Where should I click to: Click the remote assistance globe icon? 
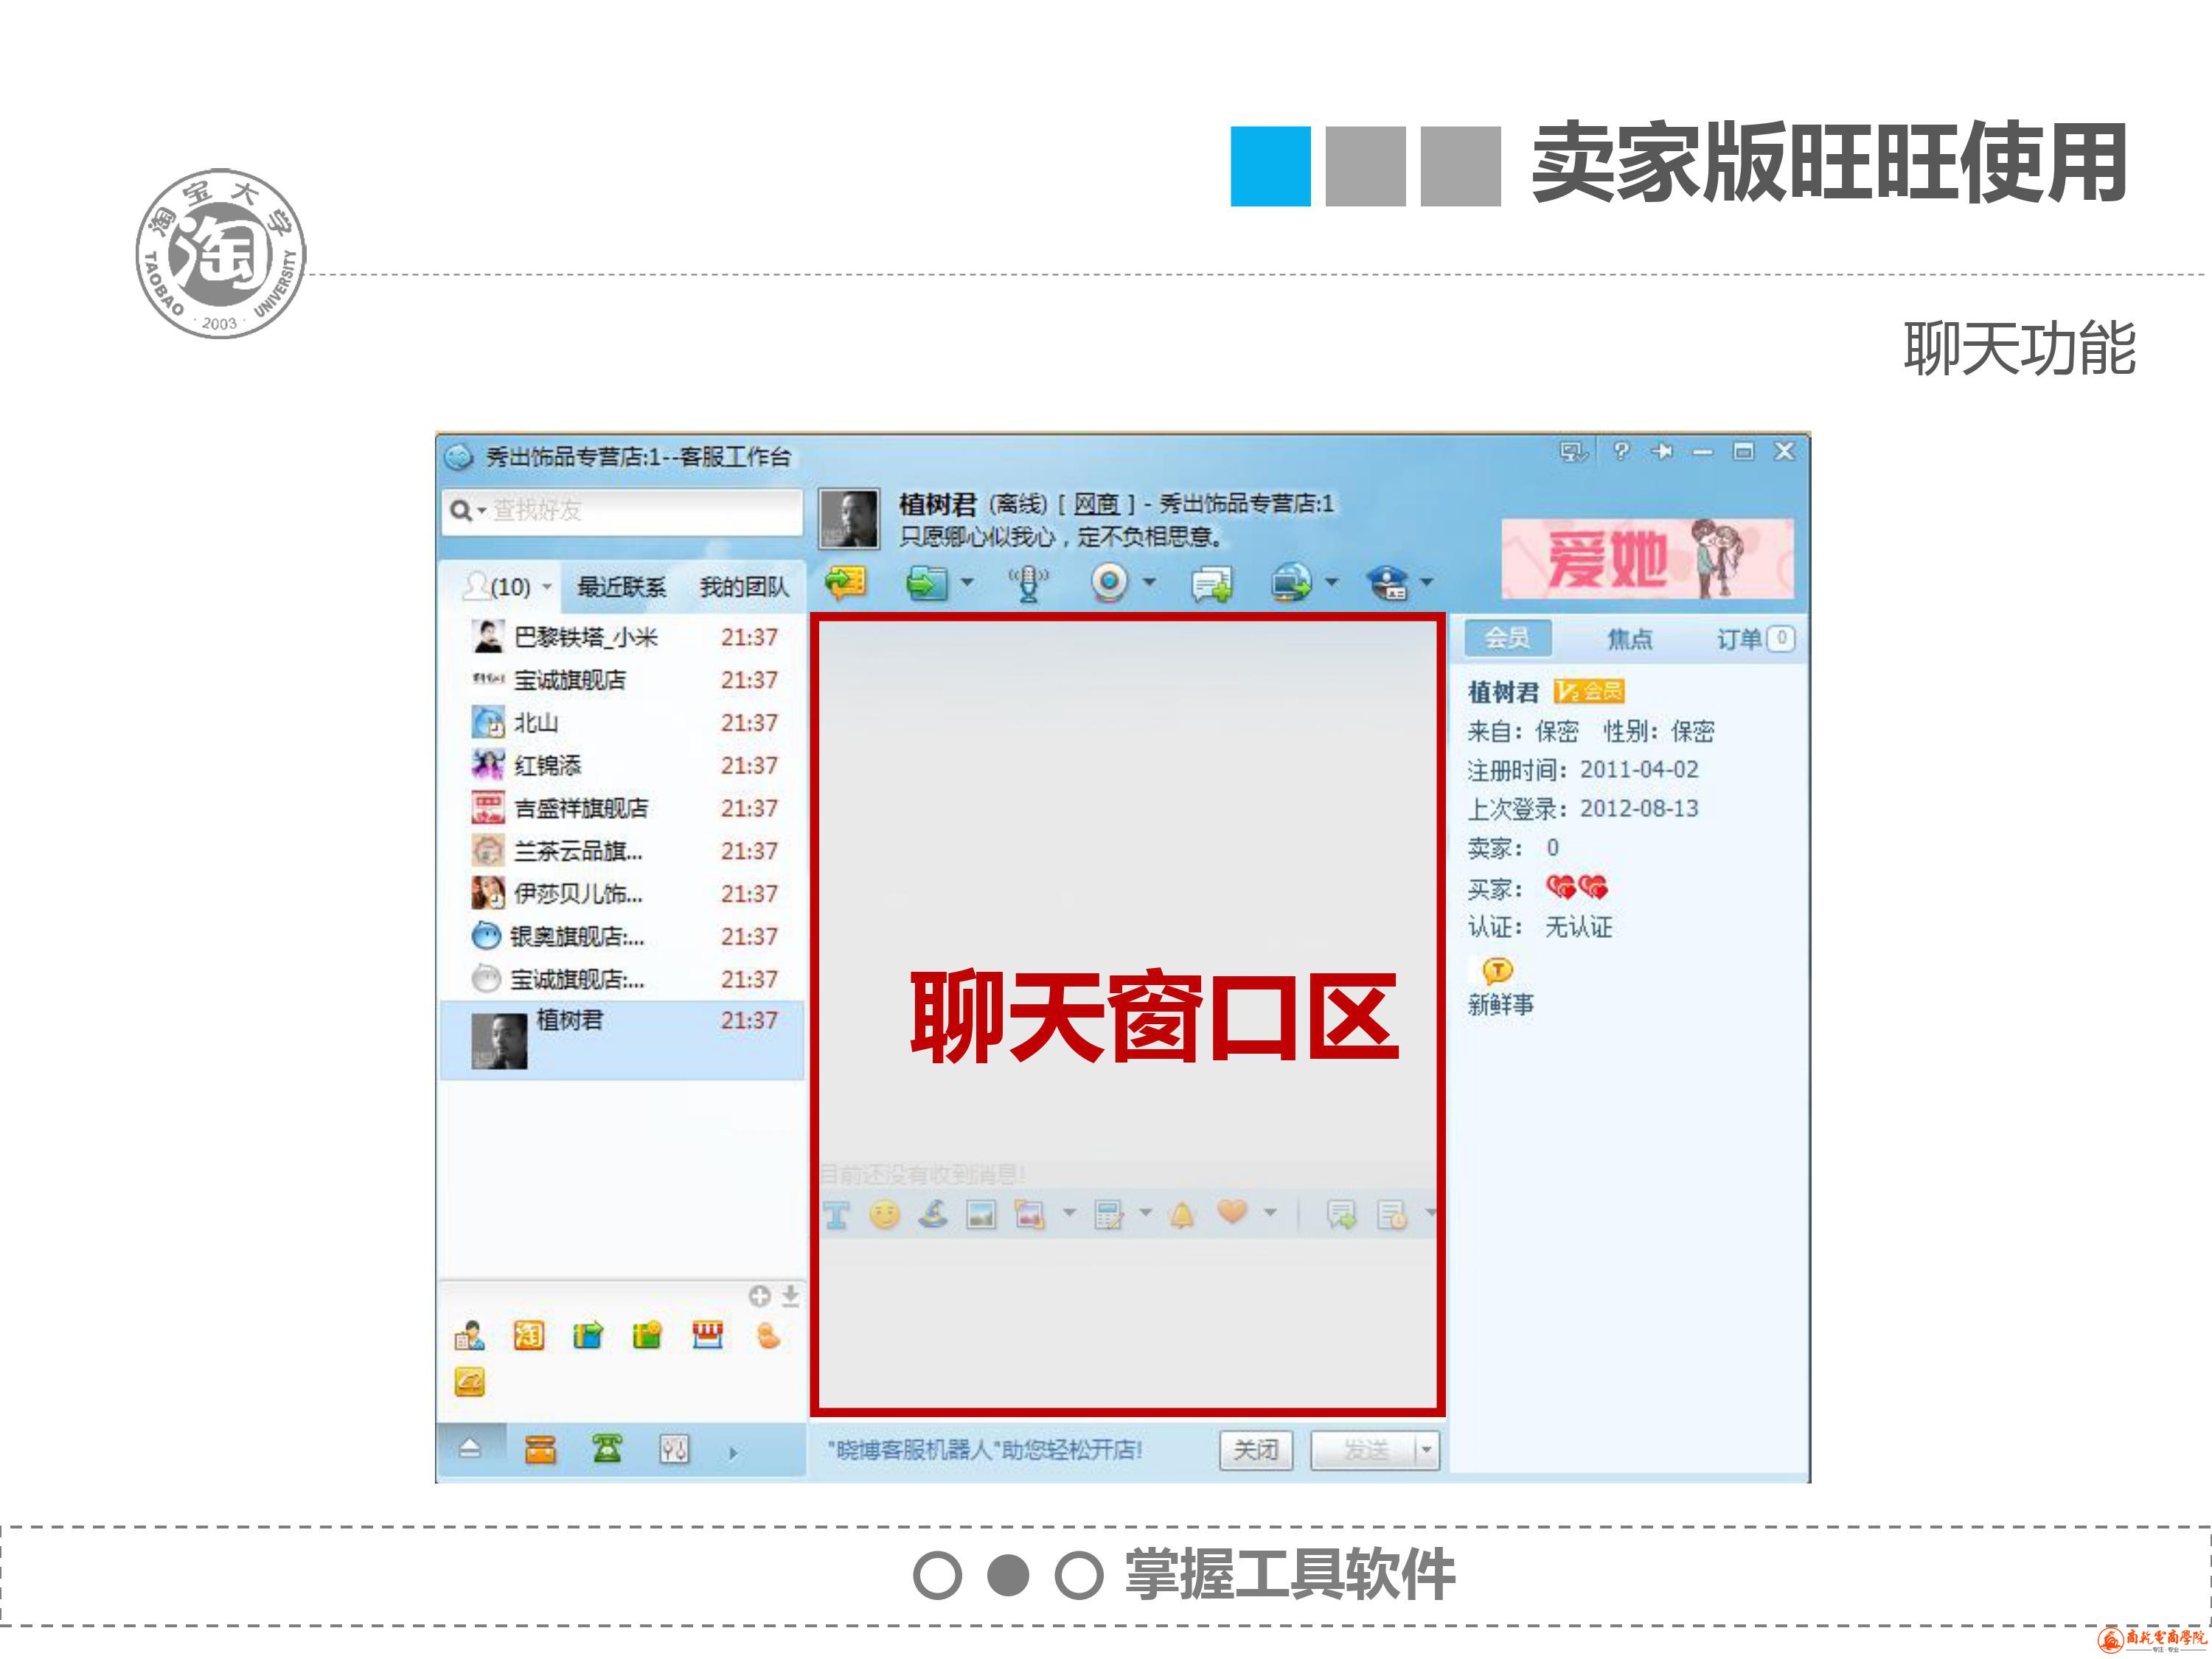(1291, 582)
